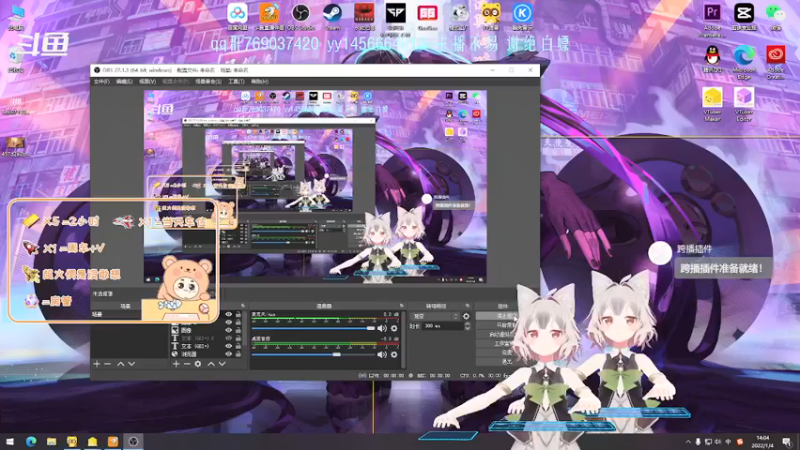
Task: Open the QQ penguin desktop icon
Action: point(712,59)
